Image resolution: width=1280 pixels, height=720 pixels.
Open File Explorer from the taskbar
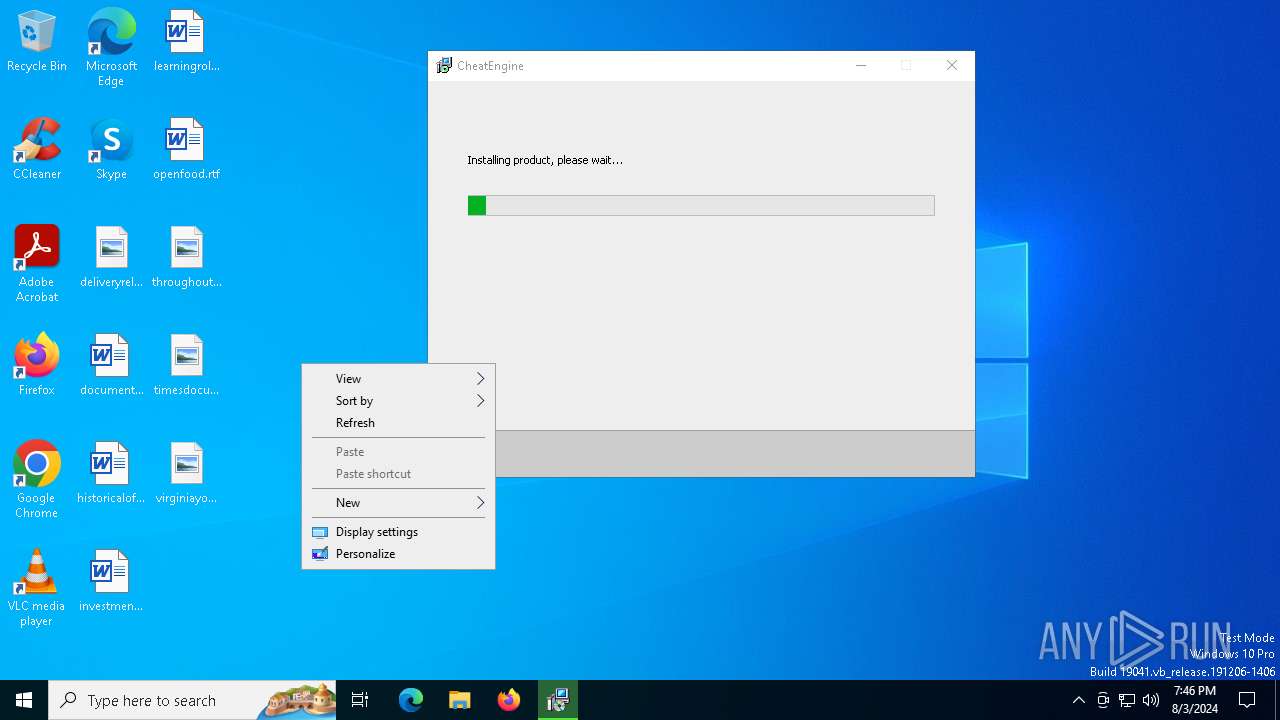pos(460,700)
